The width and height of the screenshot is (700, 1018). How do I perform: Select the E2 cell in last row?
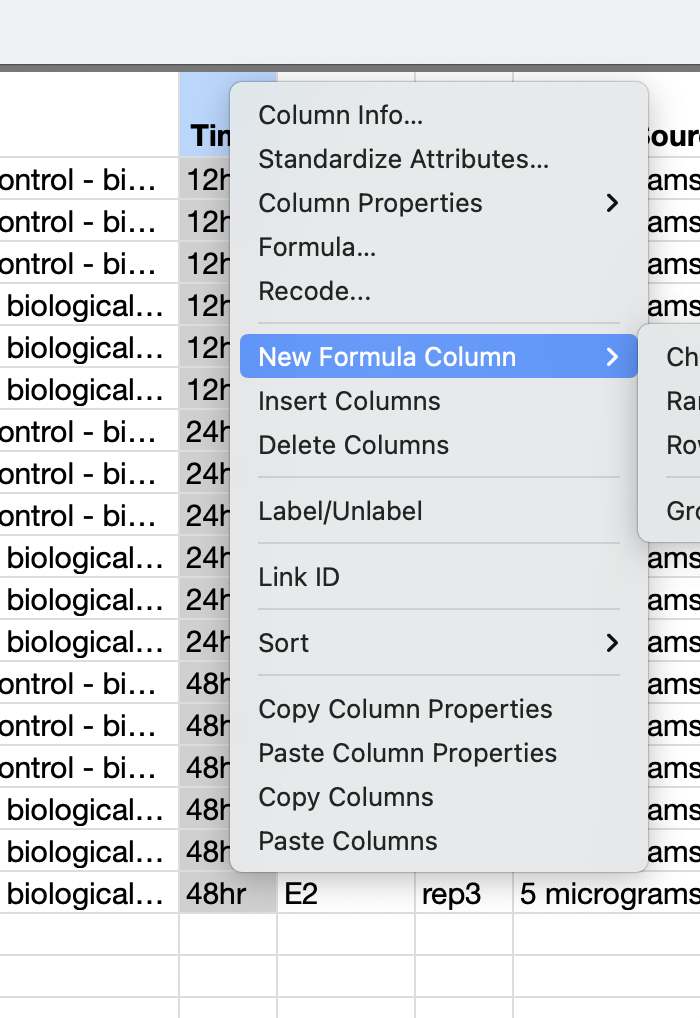pyautogui.click(x=302, y=893)
